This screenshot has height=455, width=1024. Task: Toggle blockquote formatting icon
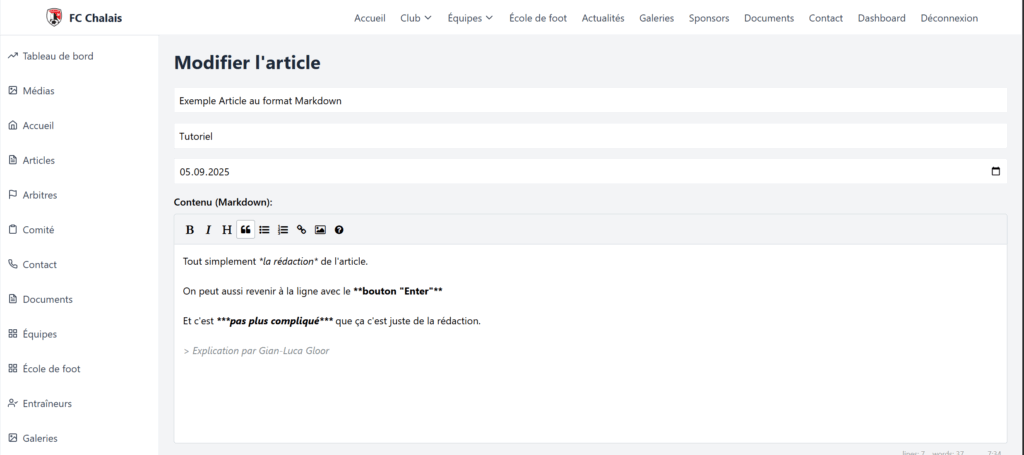246,230
